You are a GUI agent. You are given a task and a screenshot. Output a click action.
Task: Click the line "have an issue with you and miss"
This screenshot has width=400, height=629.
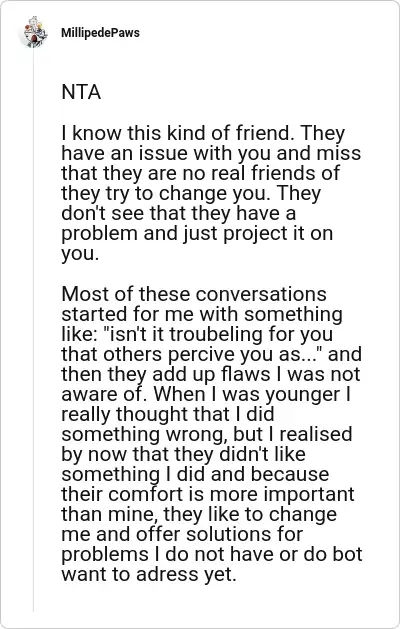pos(211,153)
